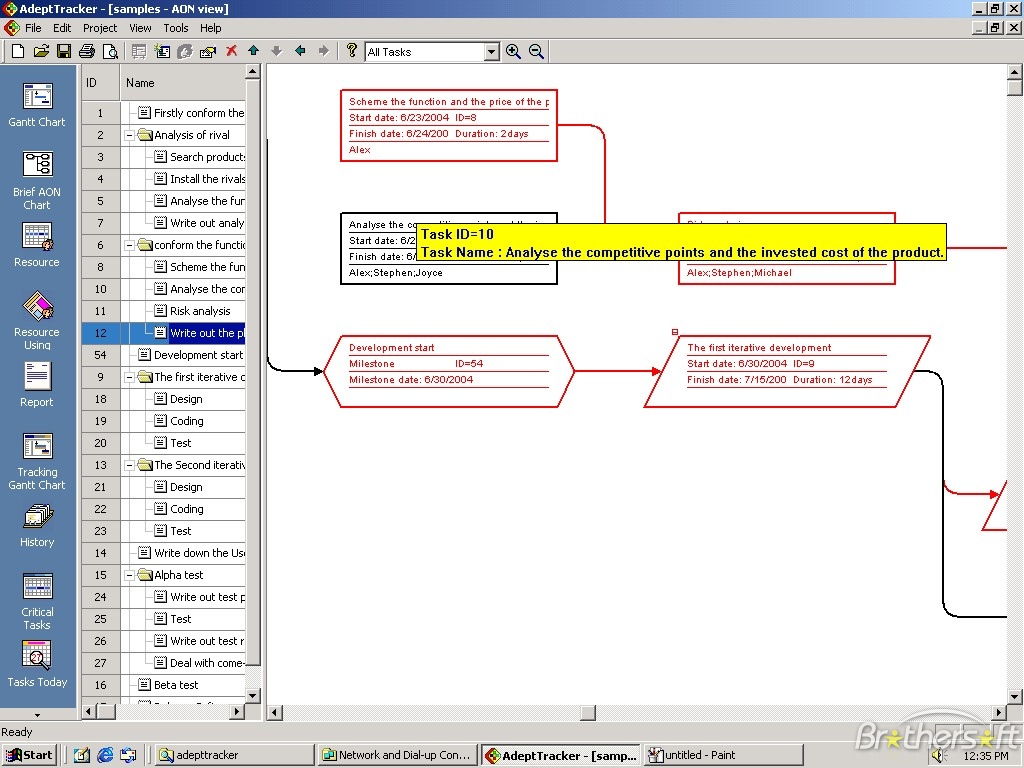This screenshot has width=1024, height=768.
Task: Open the Tasks Today view
Action: [x=37, y=664]
